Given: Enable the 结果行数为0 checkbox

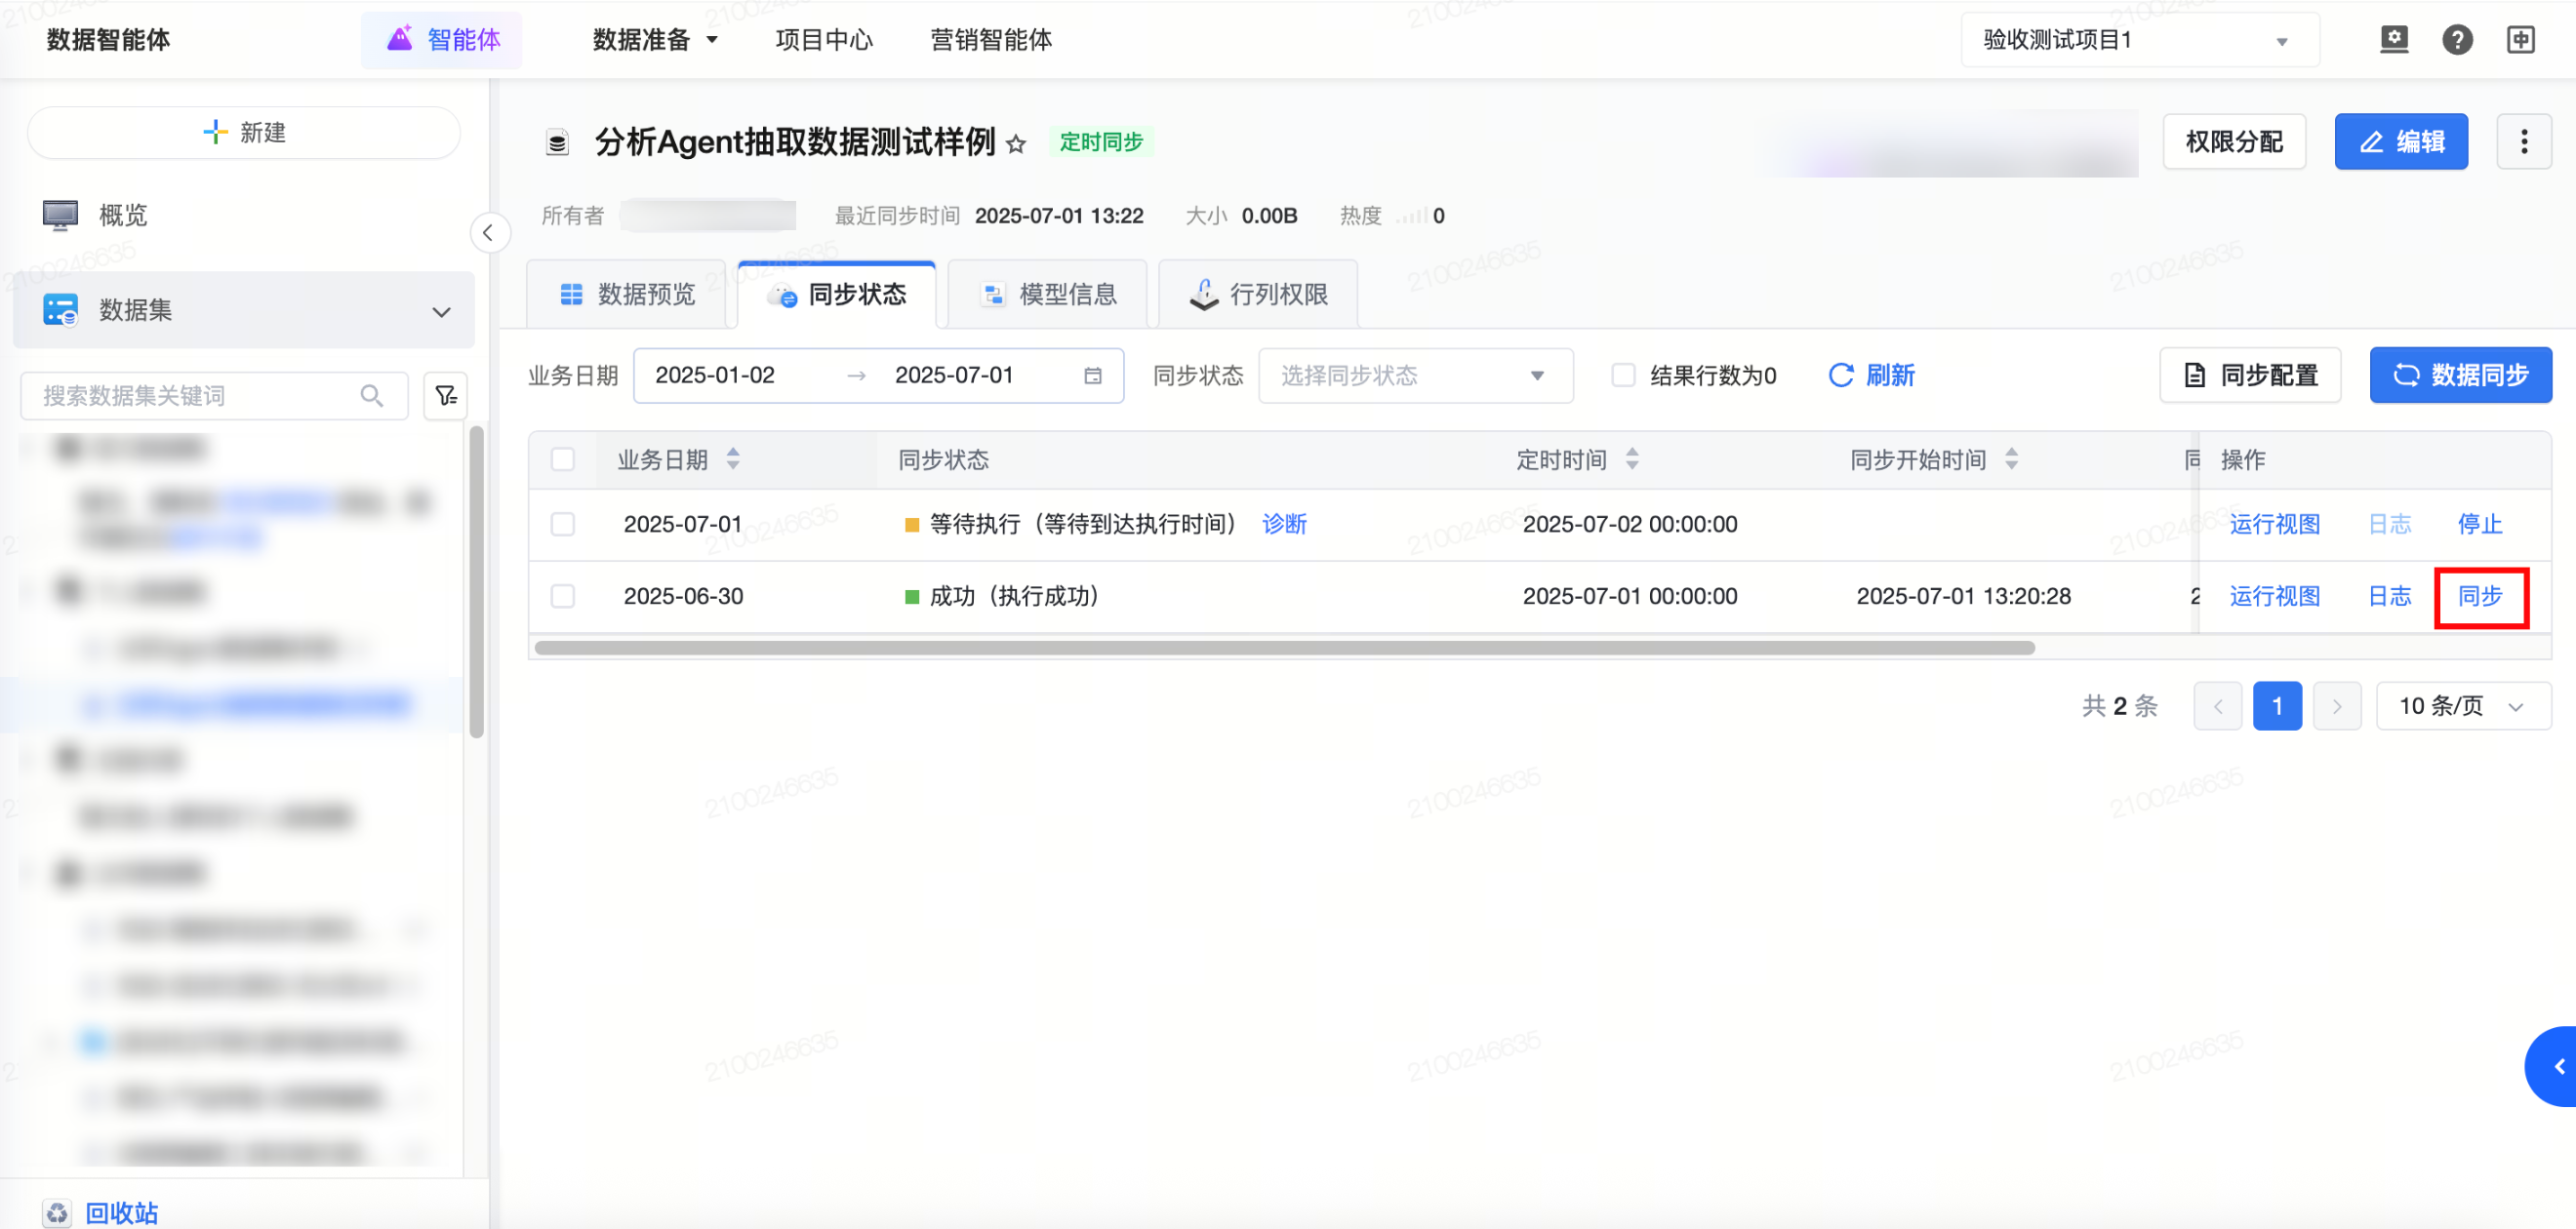Looking at the screenshot, I should [1623, 376].
